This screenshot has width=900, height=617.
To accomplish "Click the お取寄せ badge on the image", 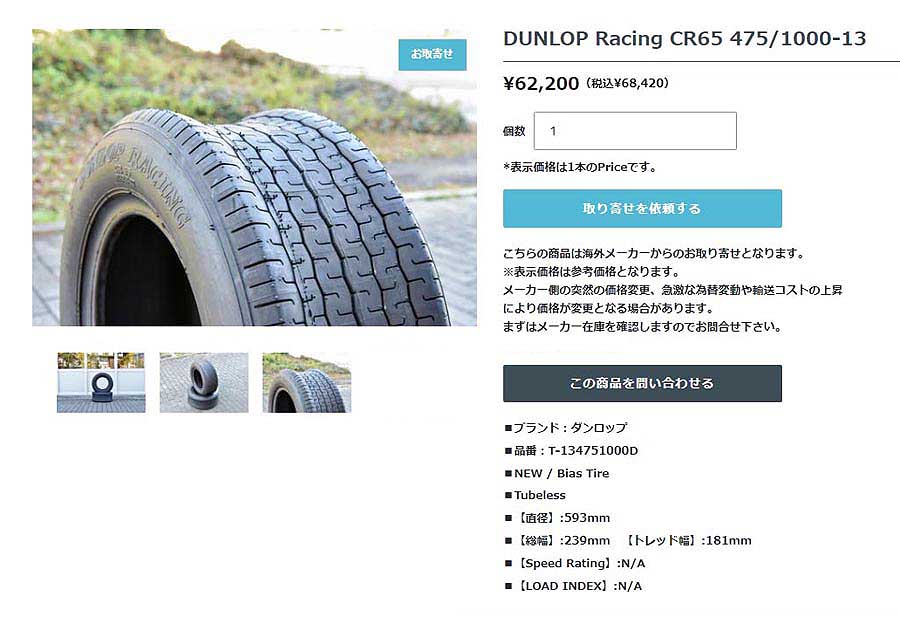I will click(x=432, y=55).
